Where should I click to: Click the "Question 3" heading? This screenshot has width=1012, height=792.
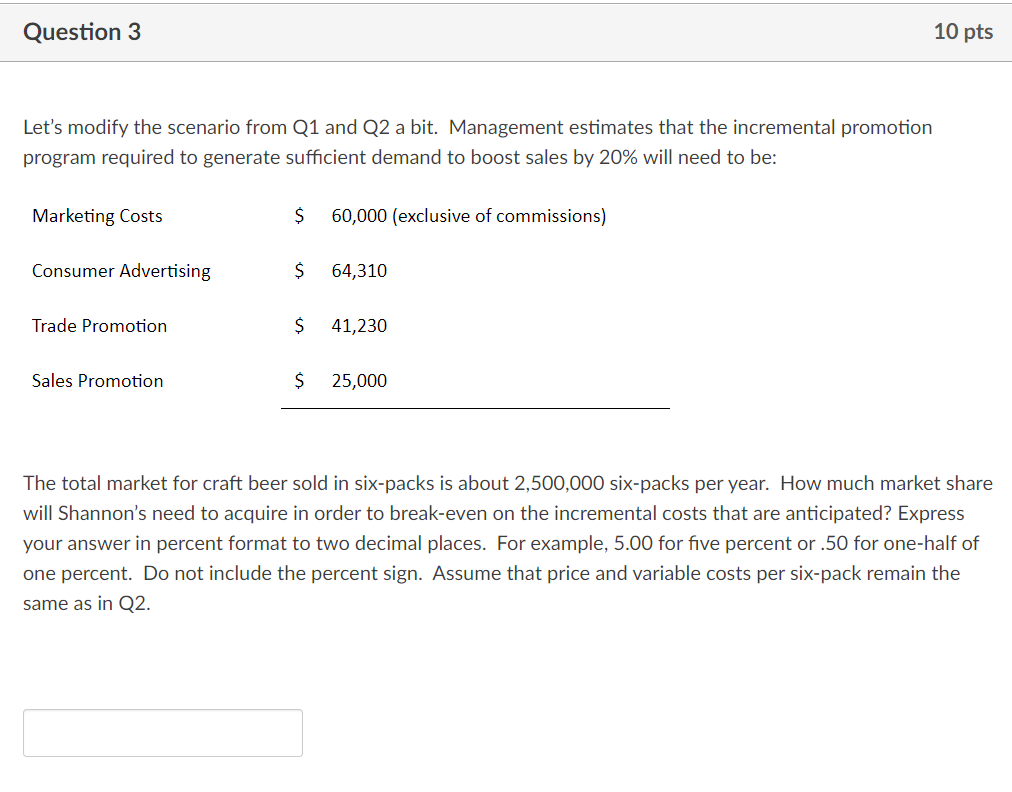pos(82,32)
